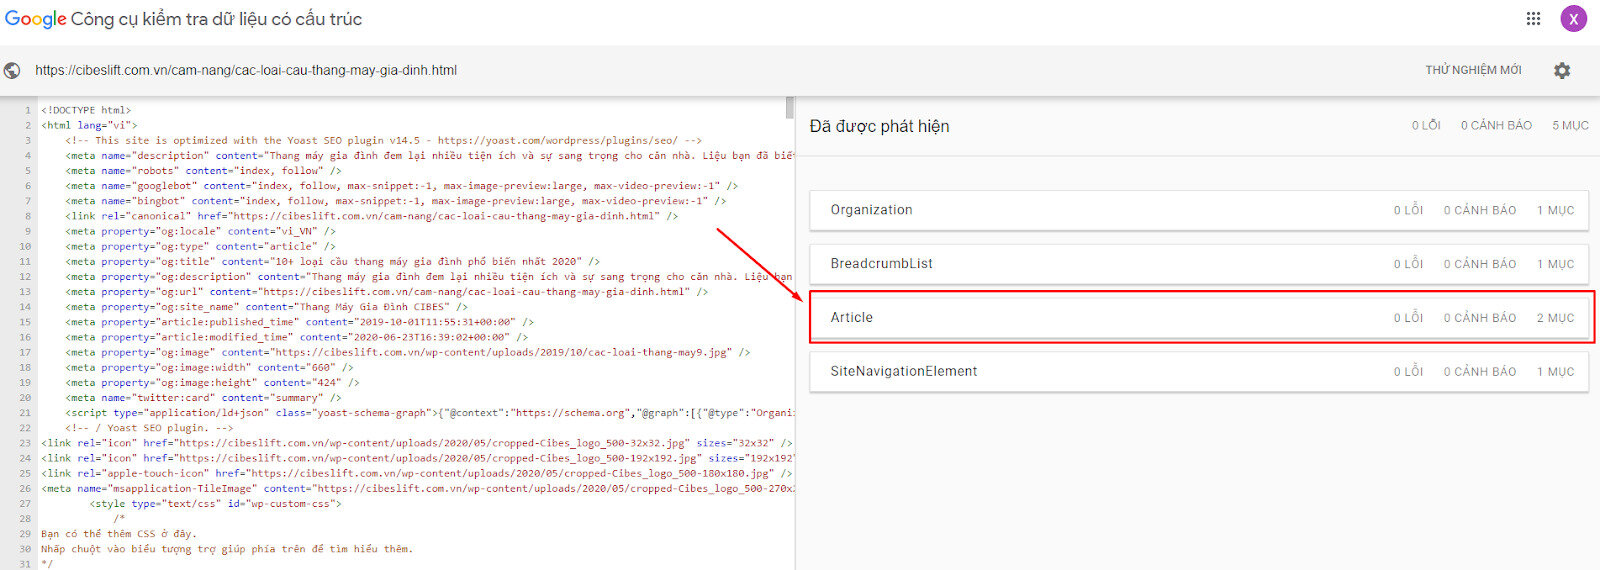Expand the SiteNavigationElement result row
The height and width of the screenshot is (570, 1600).
coord(1199,371)
